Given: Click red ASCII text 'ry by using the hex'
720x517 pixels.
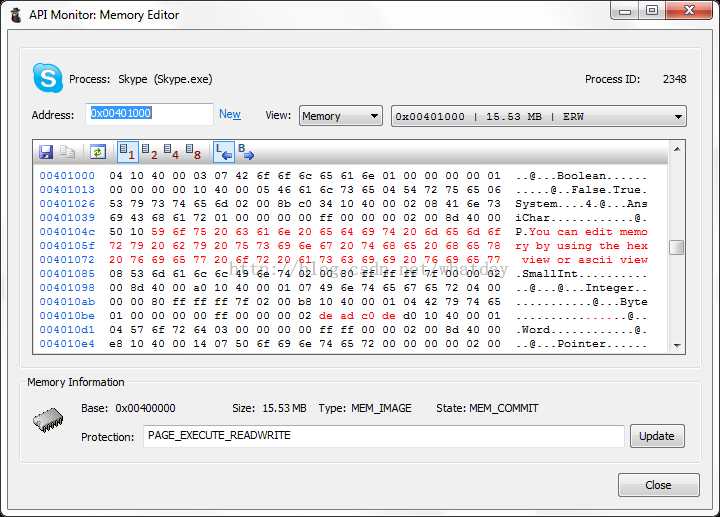Looking at the screenshot, I should coord(581,246).
